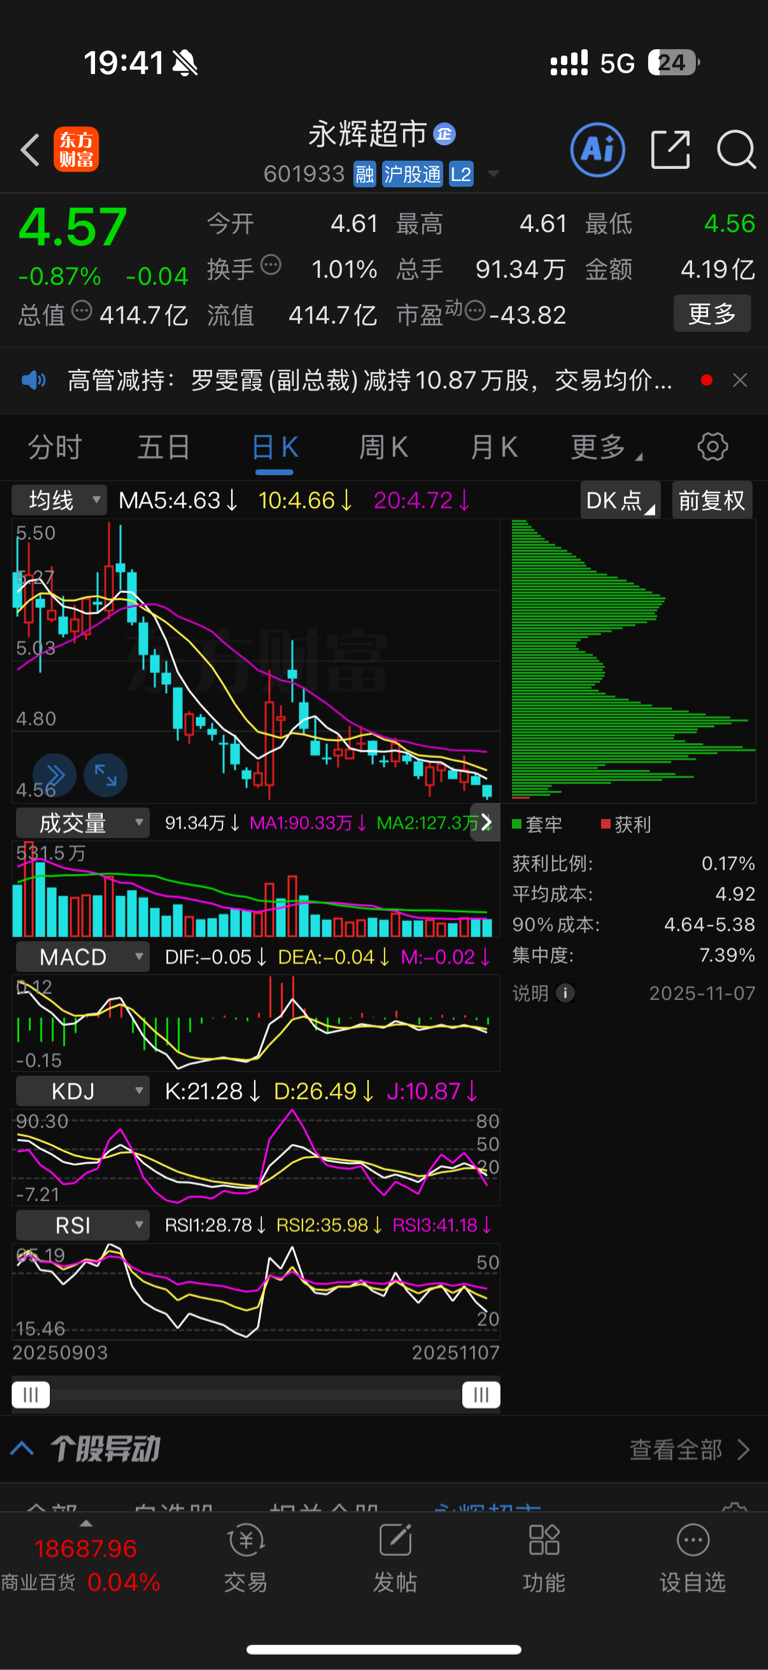The width and height of the screenshot is (768, 1670).
Task: Tap the battery indicator showing 24
Action: click(x=674, y=63)
